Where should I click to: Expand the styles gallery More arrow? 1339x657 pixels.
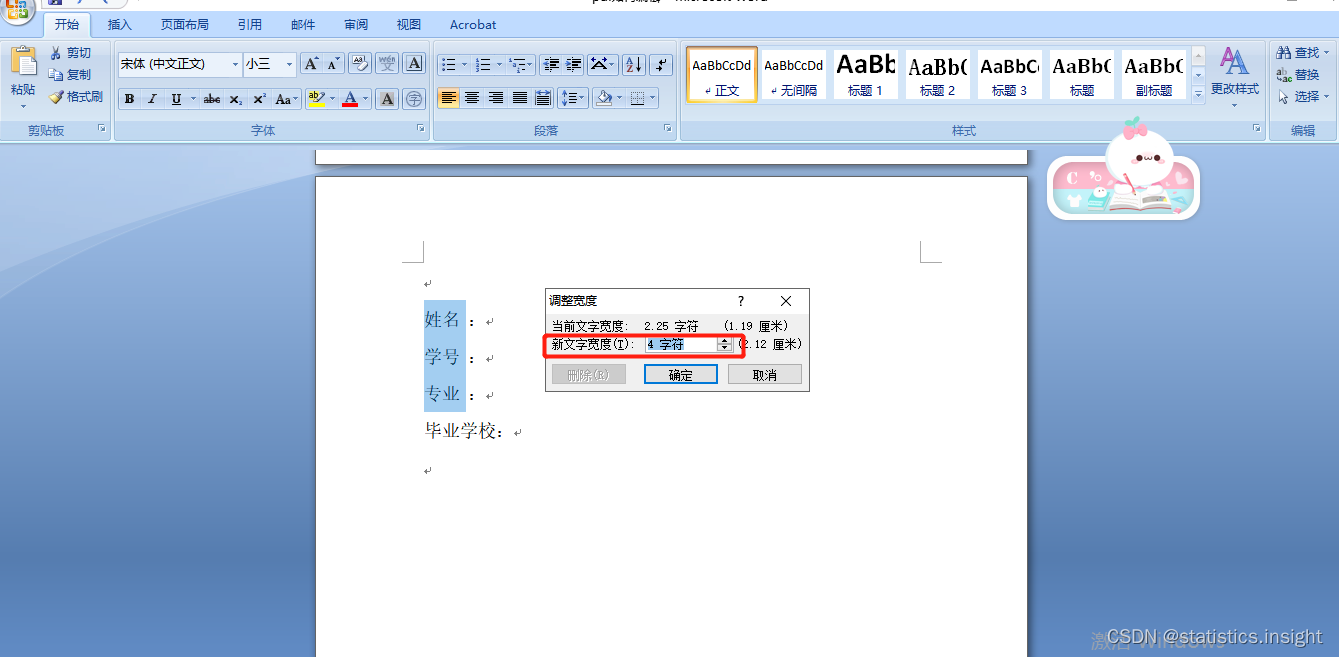pos(1198,94)
